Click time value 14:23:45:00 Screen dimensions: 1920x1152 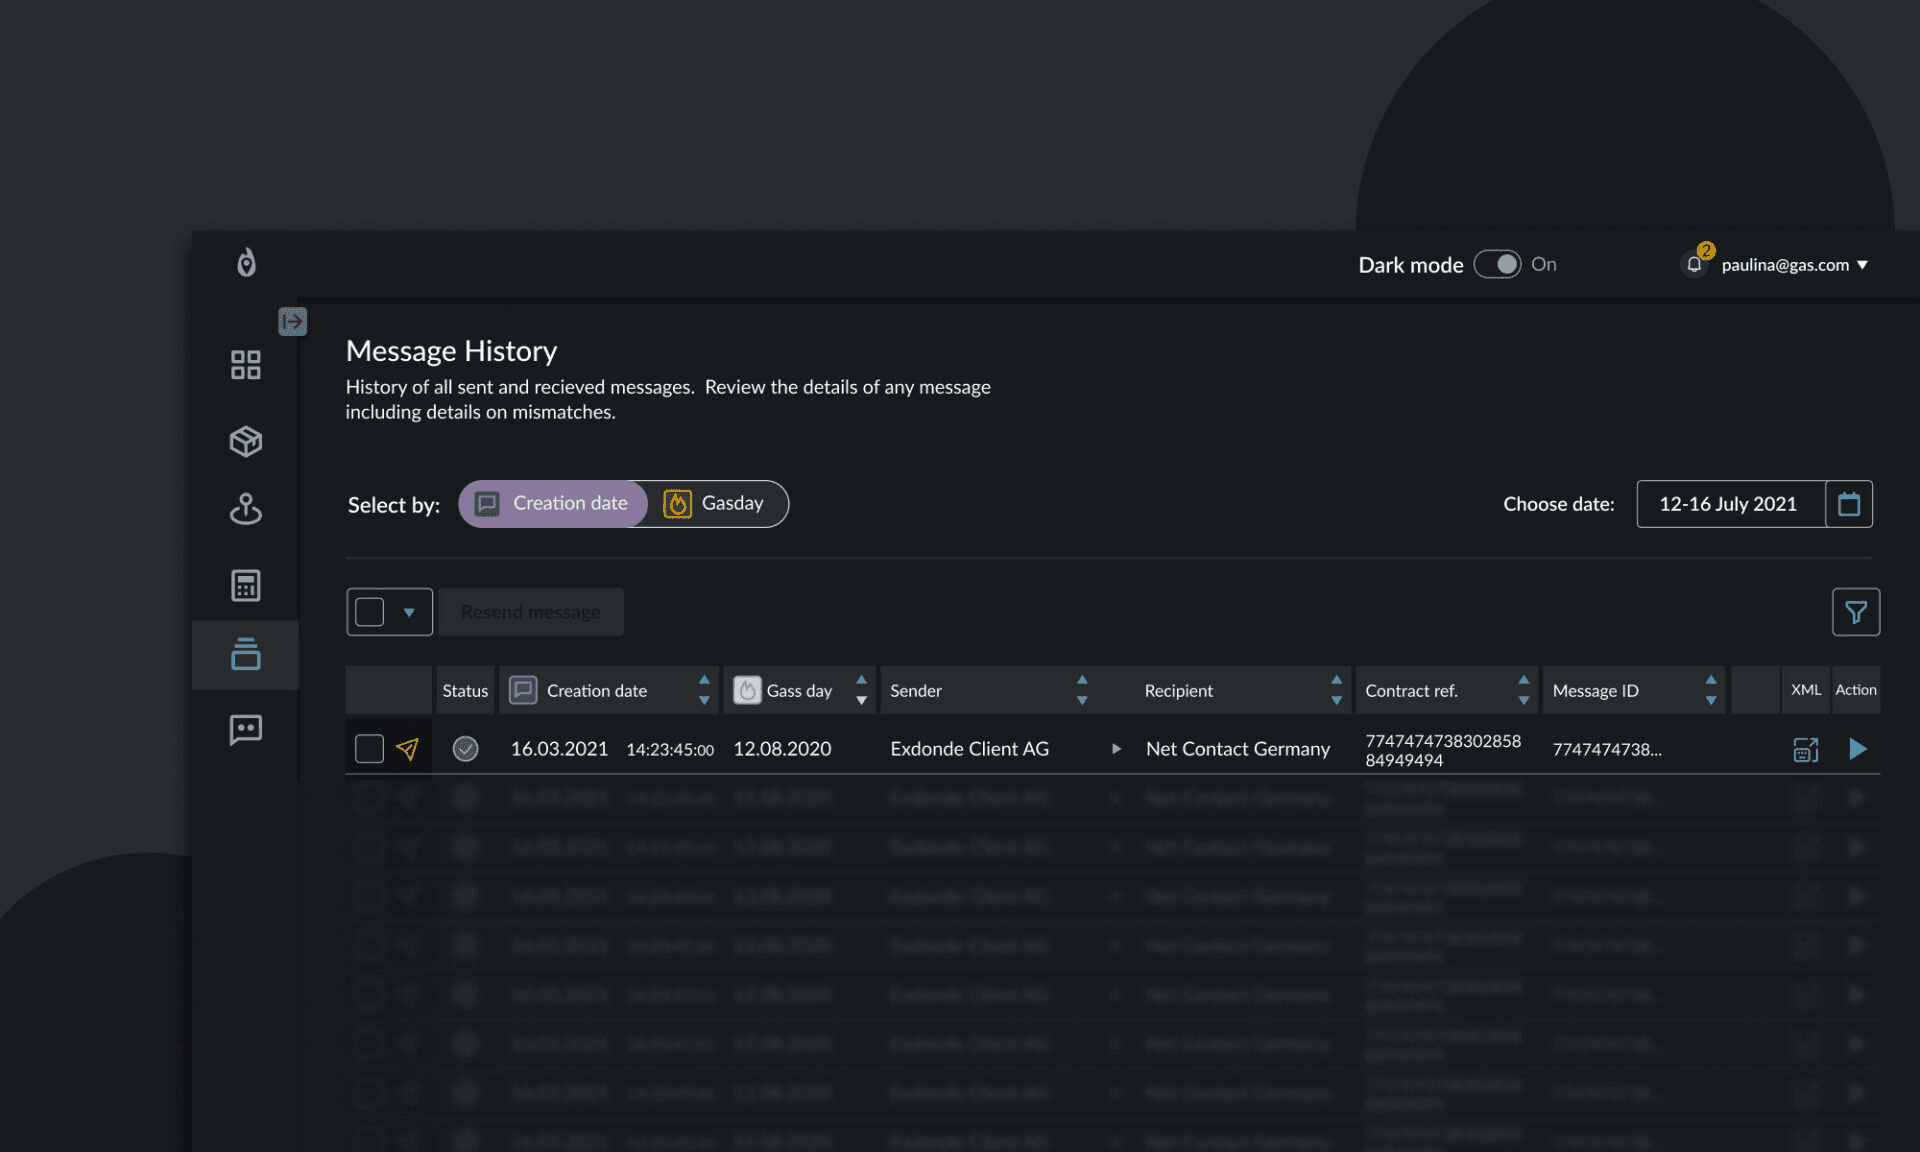point(670,750)
